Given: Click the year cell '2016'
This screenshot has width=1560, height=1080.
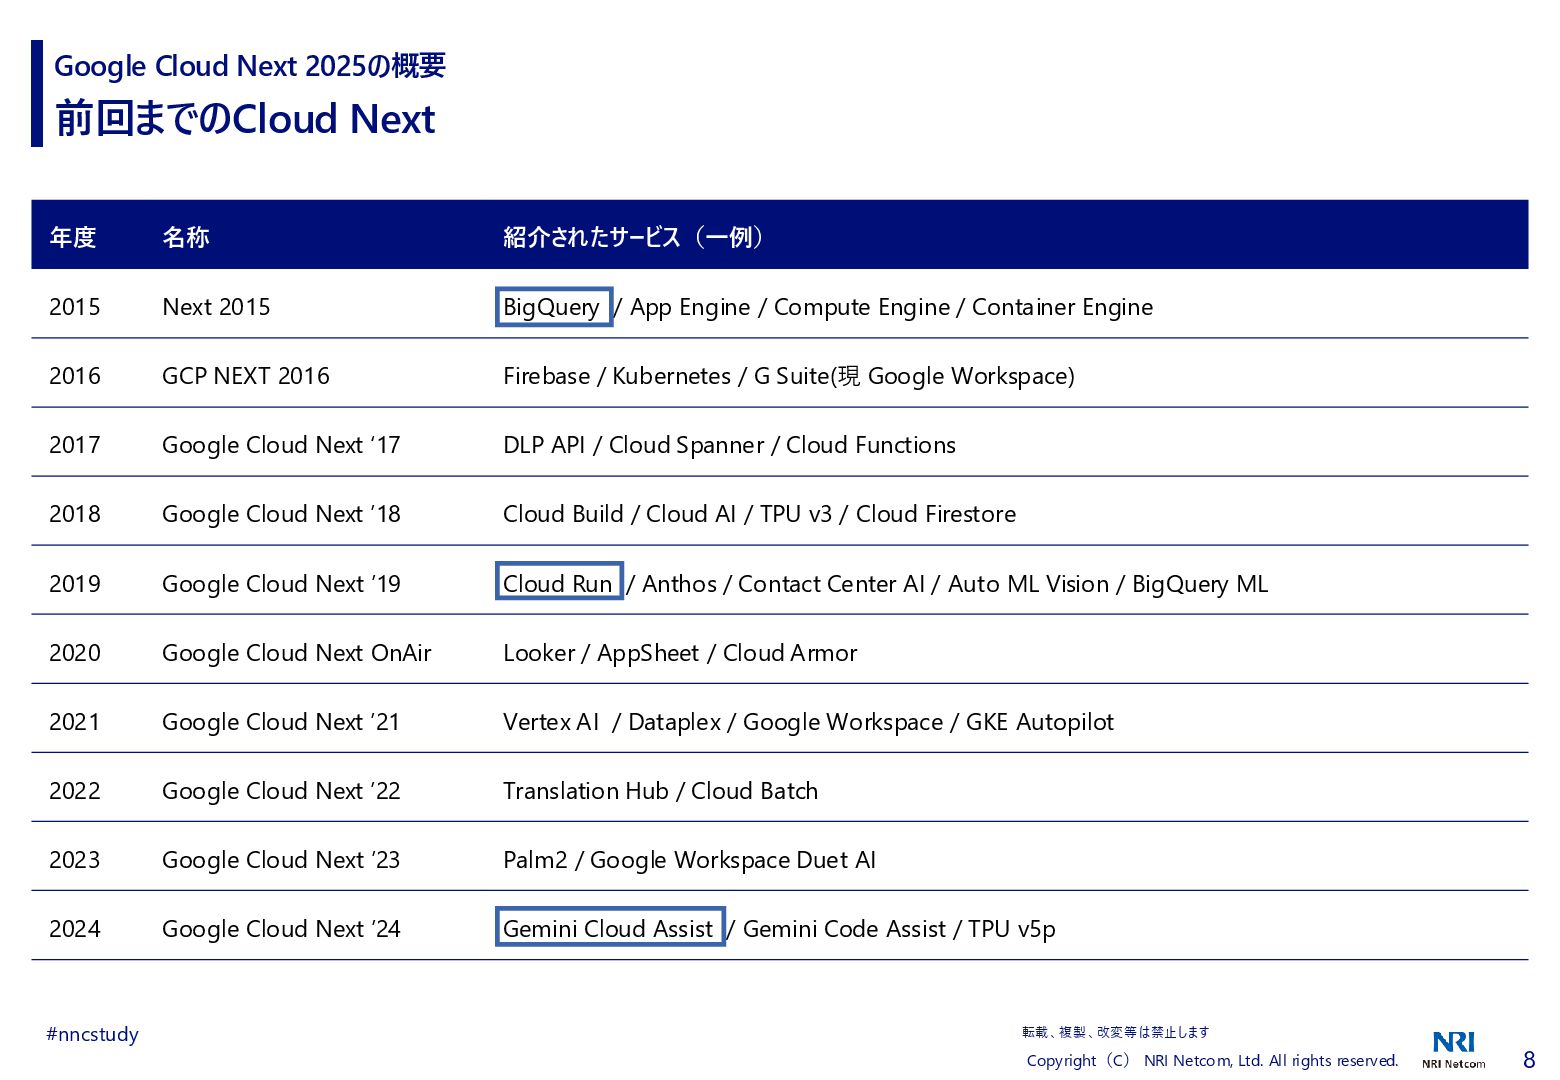Looking at the screenshot, I should click(75, 376).
